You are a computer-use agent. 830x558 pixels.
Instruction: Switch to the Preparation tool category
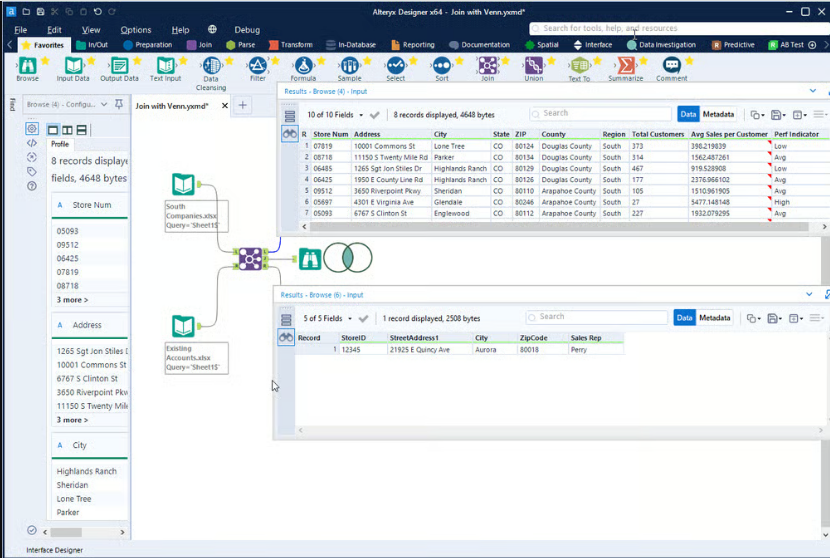point(148,45)
